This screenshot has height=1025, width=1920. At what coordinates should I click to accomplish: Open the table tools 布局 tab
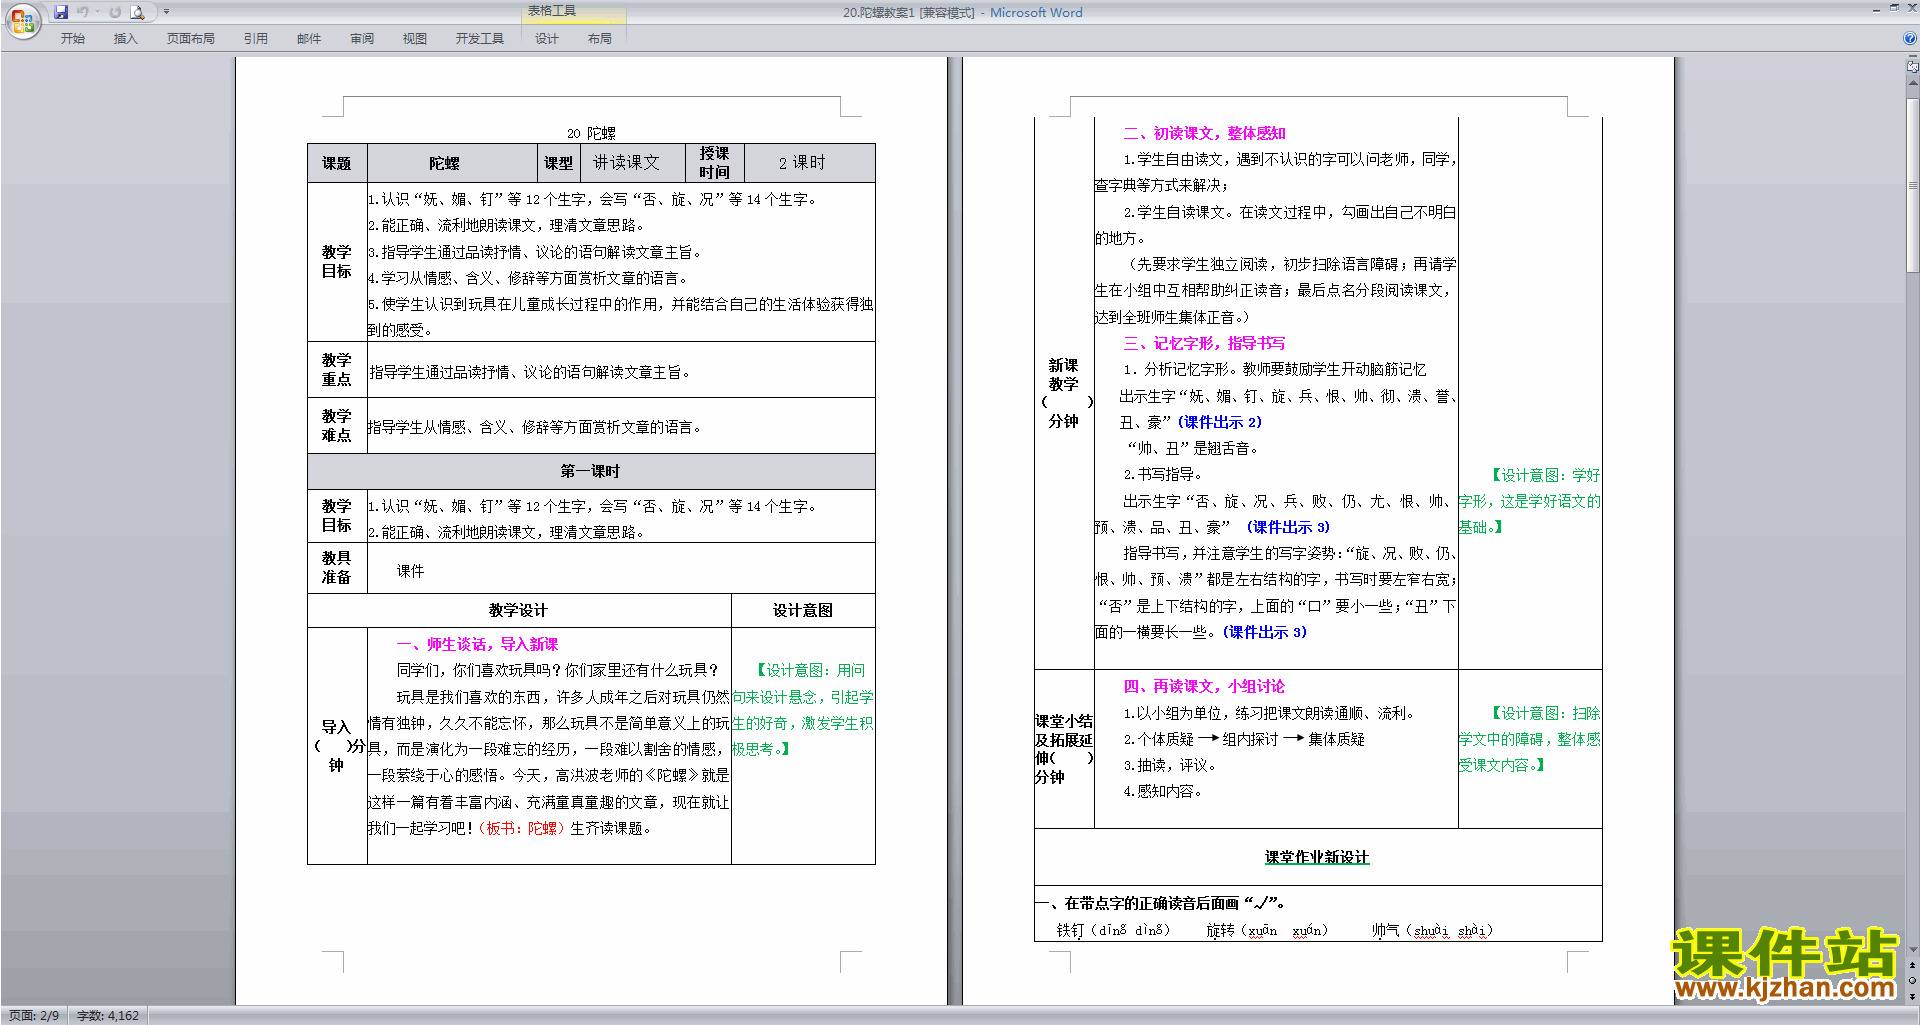599,38
